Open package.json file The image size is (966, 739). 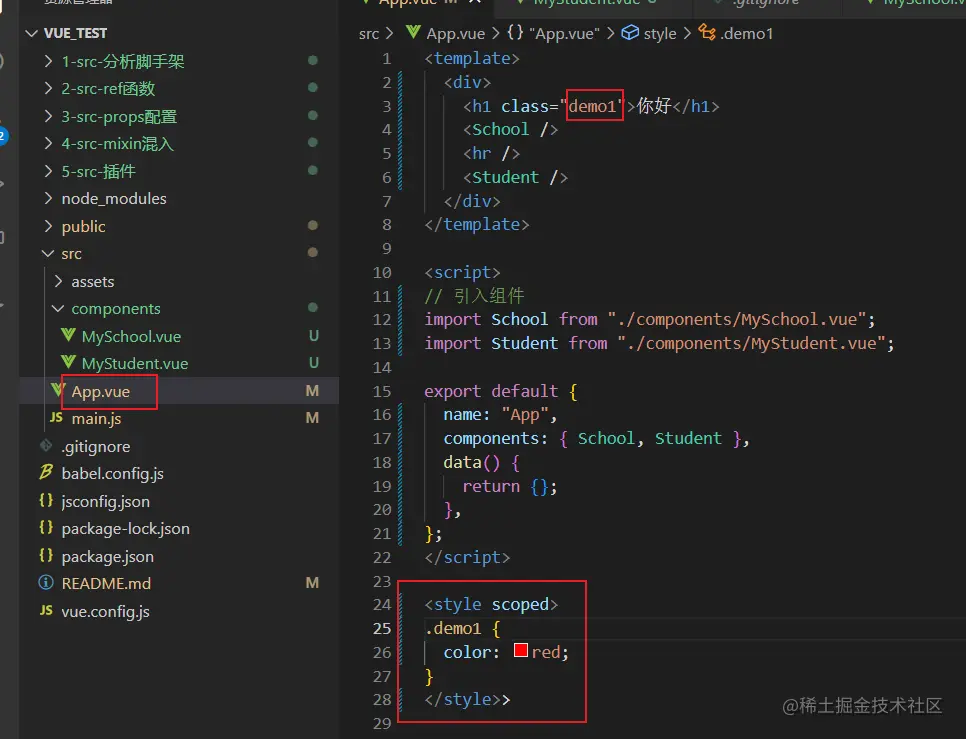click(x=108, y=556)
